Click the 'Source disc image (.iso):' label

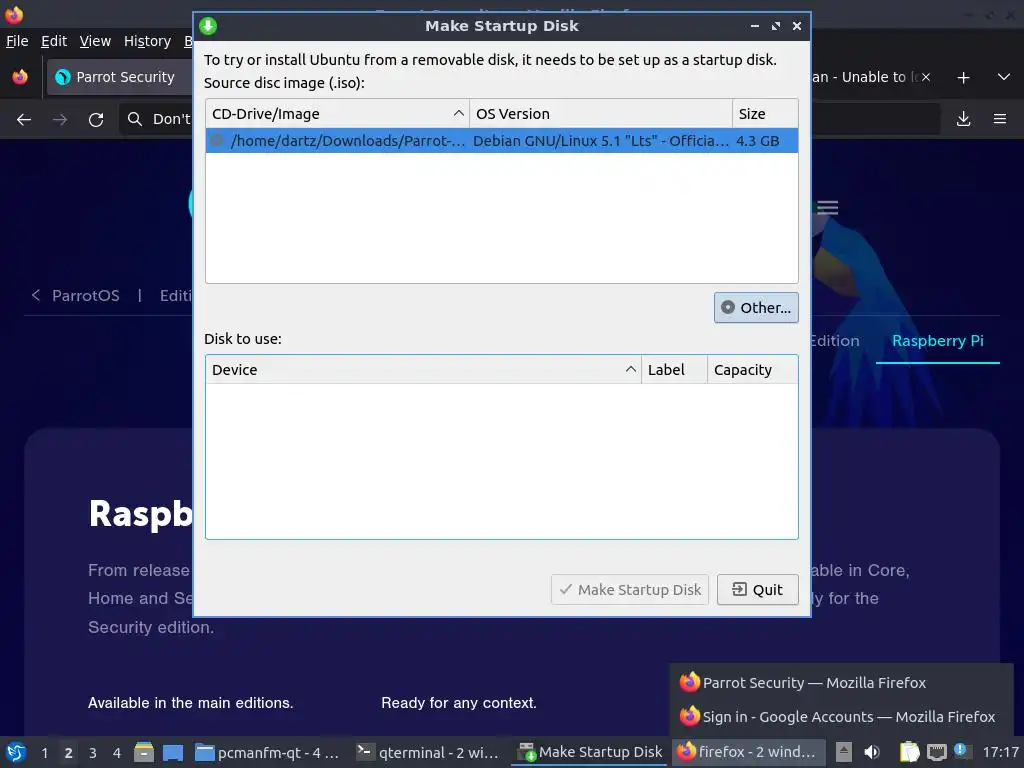point(284,83)
